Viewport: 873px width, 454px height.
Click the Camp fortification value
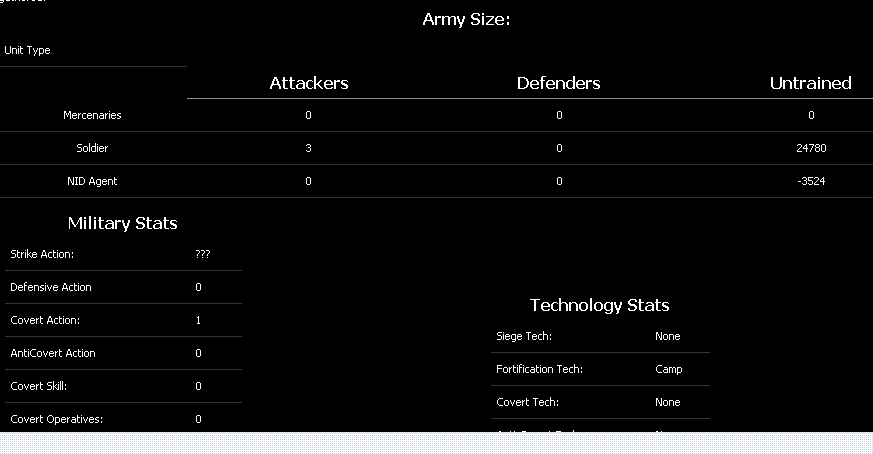click(x=669, y=369)
